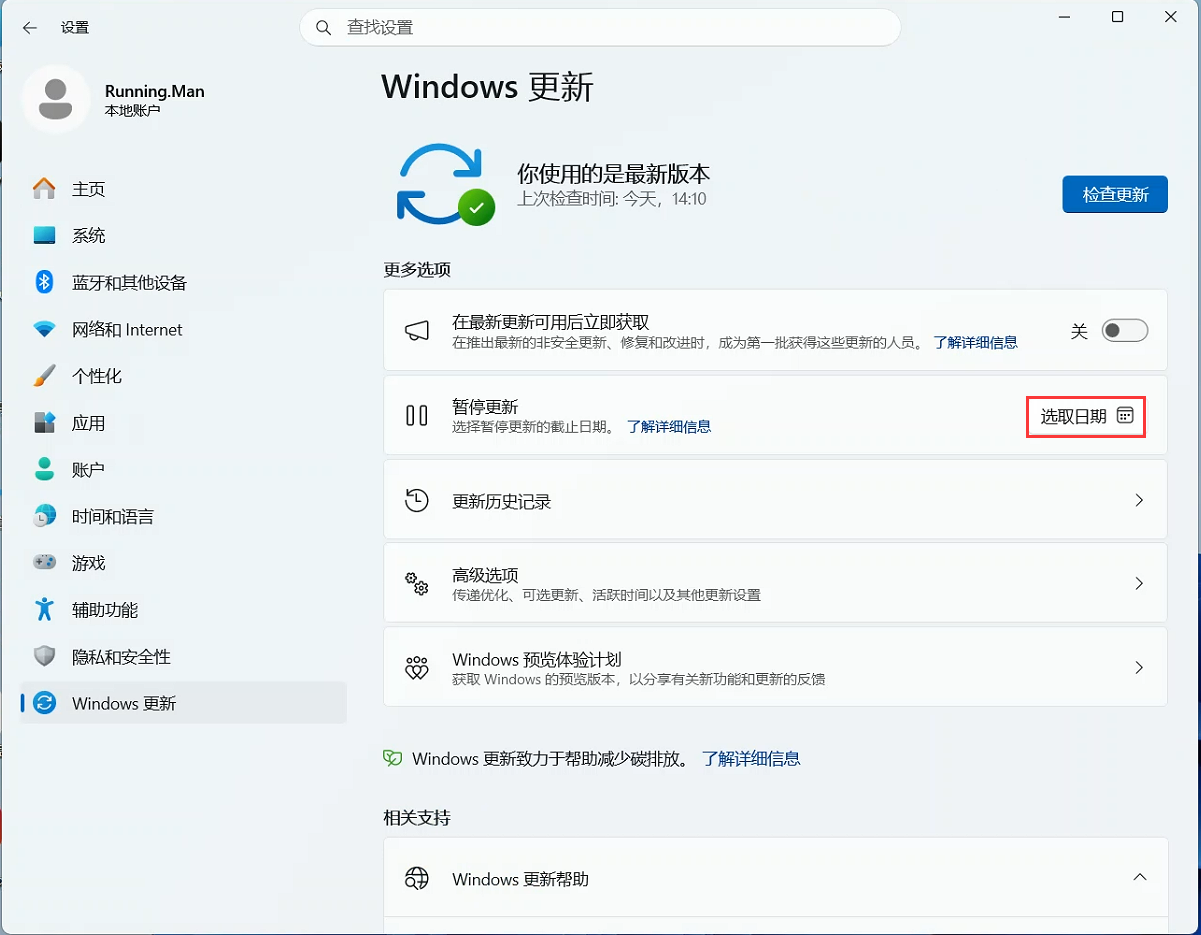
Task: Click the back arrow in Settings header
Action: [30, 28]
